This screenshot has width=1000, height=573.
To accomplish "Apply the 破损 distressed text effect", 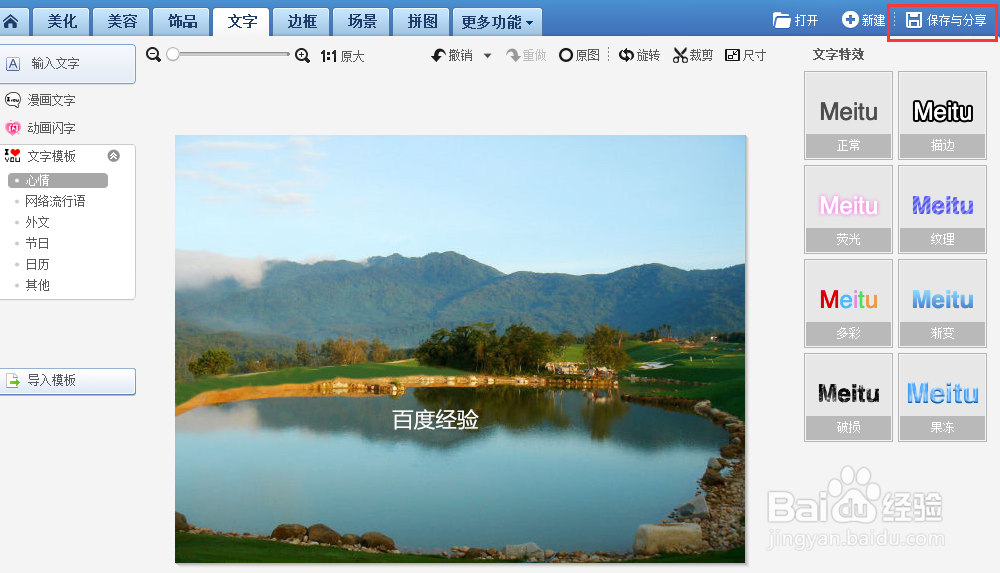I will click(x=848, y=397).
